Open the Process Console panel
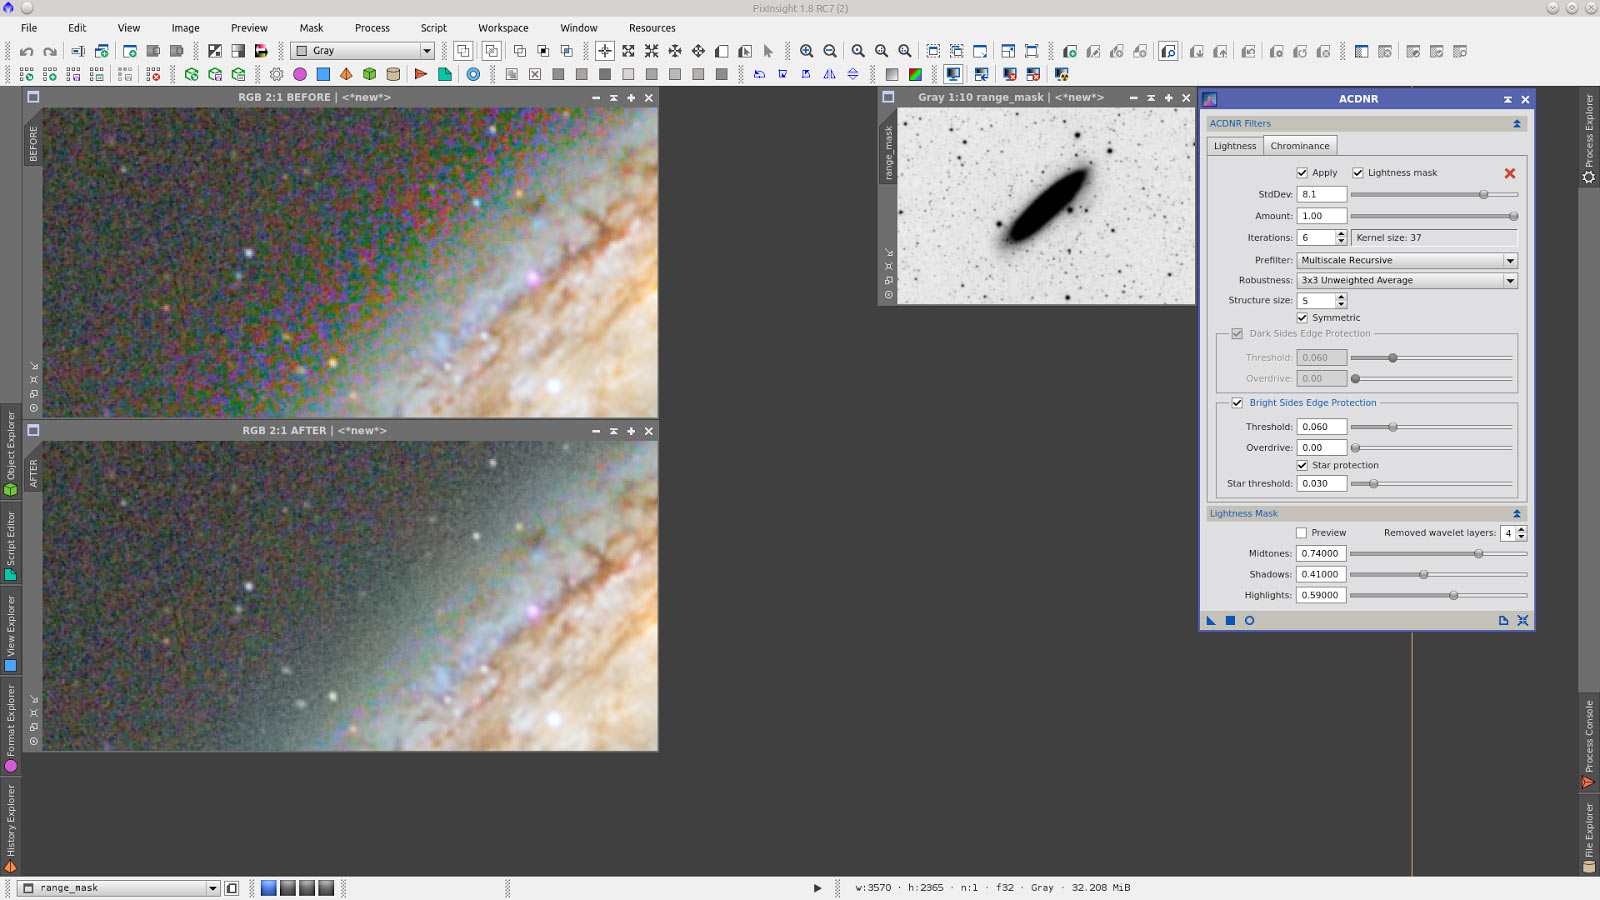This screenshot has width=1600, height=900. click(x=1590, y=735)
